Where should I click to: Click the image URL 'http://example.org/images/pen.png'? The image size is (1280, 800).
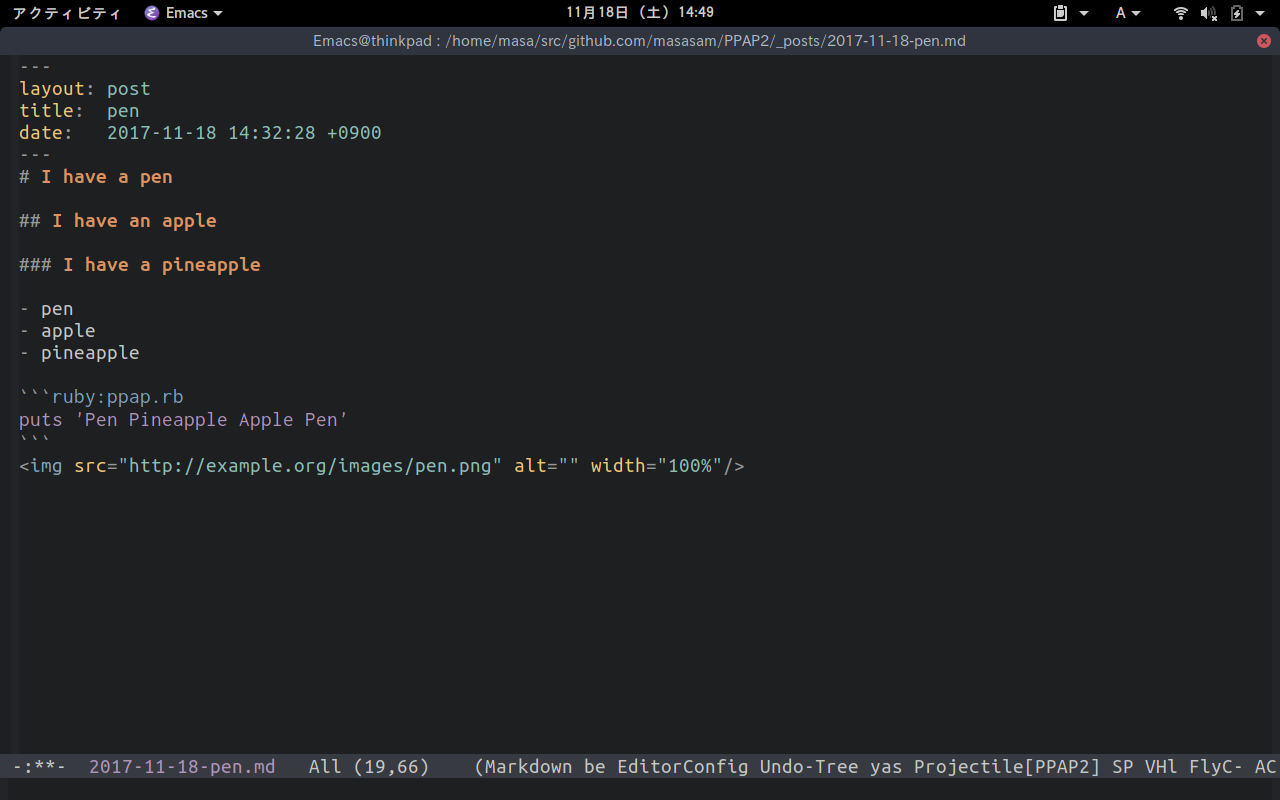(x=310, y=465)
